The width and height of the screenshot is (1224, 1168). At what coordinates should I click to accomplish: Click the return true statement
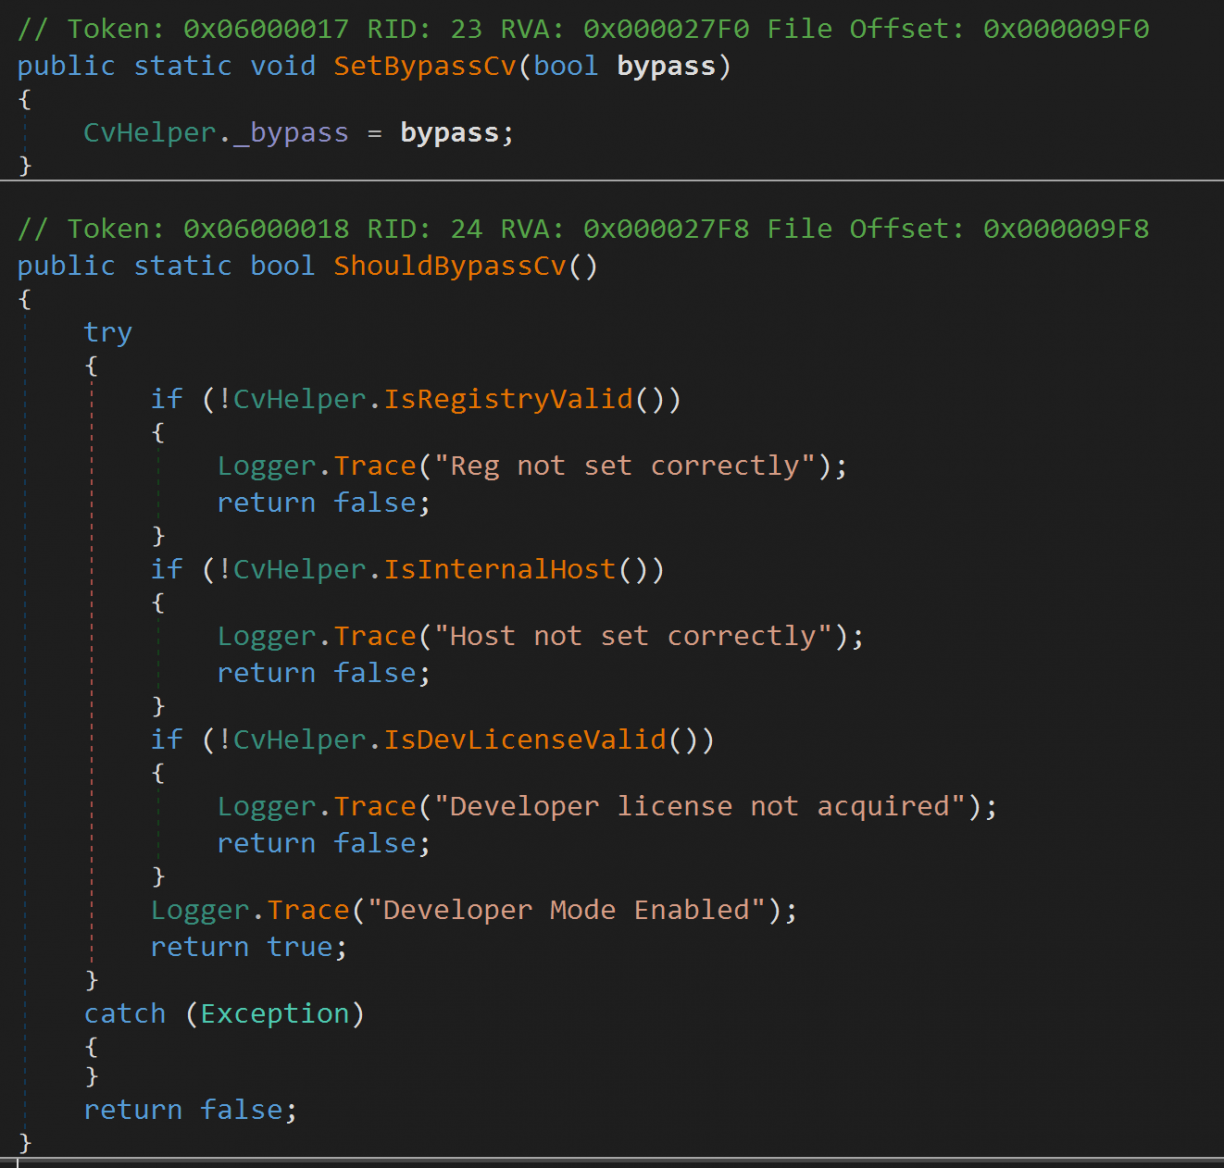pos(248,947)
